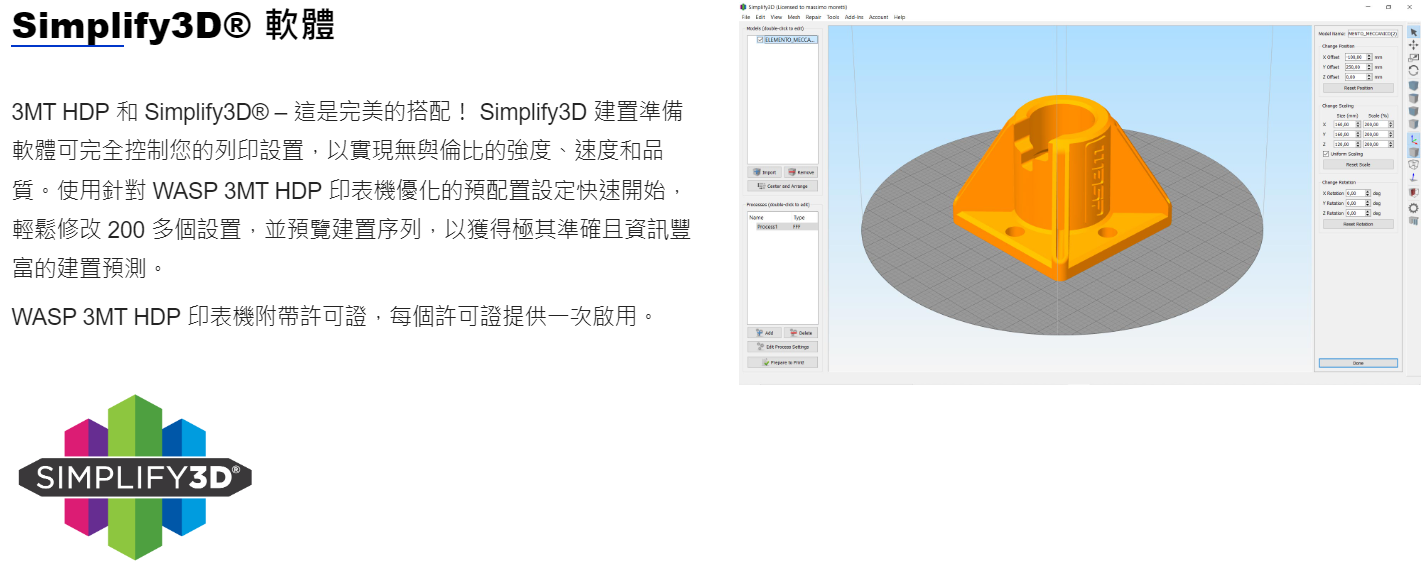This screenshot has height=566, width=1428.
Task: Click the Delete process button
Action: [x=800, y=332]
